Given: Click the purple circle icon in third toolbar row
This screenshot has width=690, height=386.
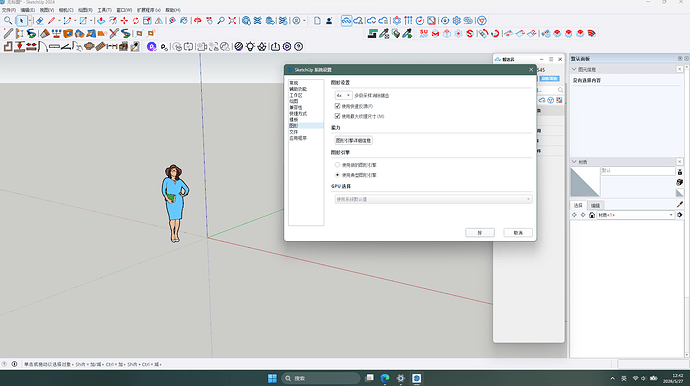Looking at the screenshot, I should click(x=151, y=46).
